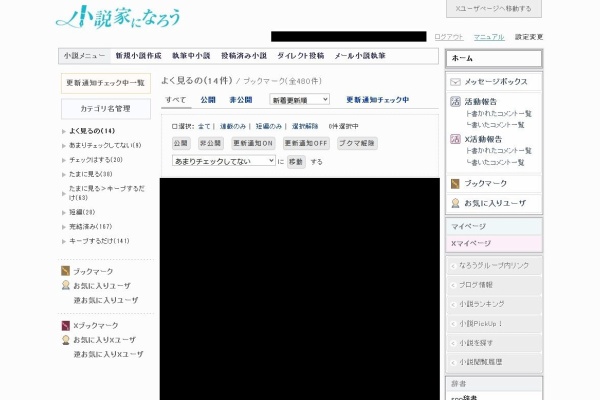This screenshot has width=600, height=400.
Task: Select the すべて tab
Action: pyautogui.click(x=176, y=100)
